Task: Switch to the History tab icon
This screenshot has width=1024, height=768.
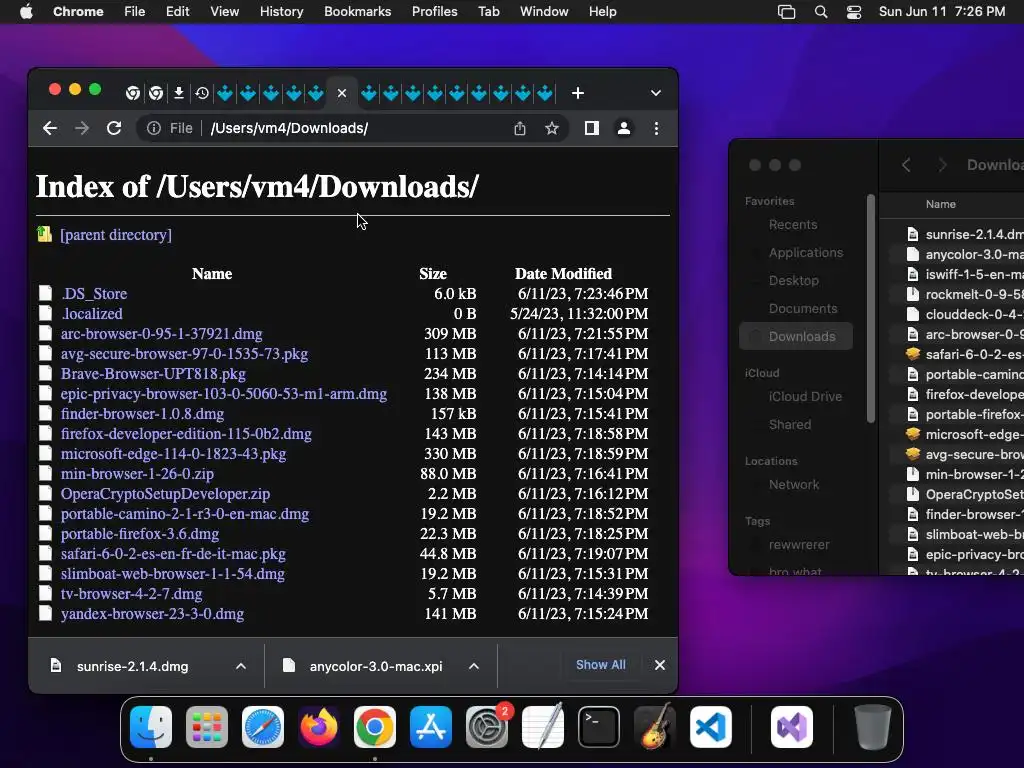Action: (x=202, y=93)
